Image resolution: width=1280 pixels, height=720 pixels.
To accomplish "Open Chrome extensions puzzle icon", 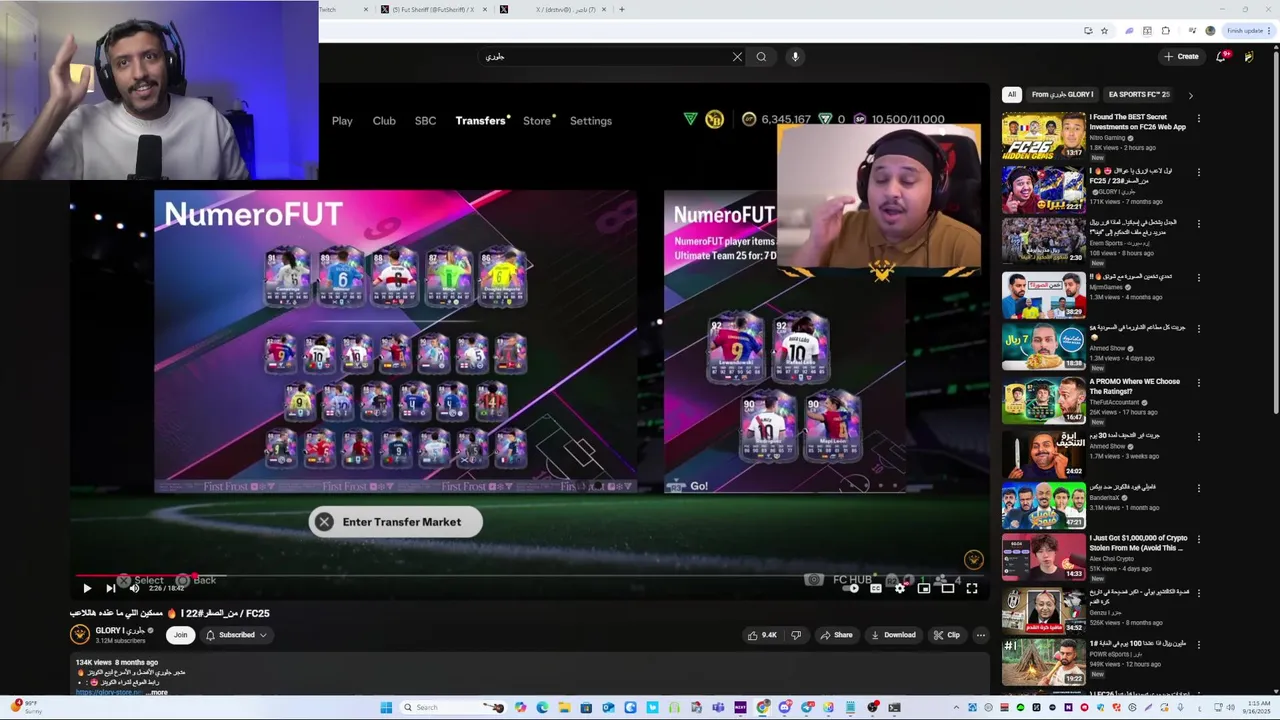I will [x=1165, y=31].
